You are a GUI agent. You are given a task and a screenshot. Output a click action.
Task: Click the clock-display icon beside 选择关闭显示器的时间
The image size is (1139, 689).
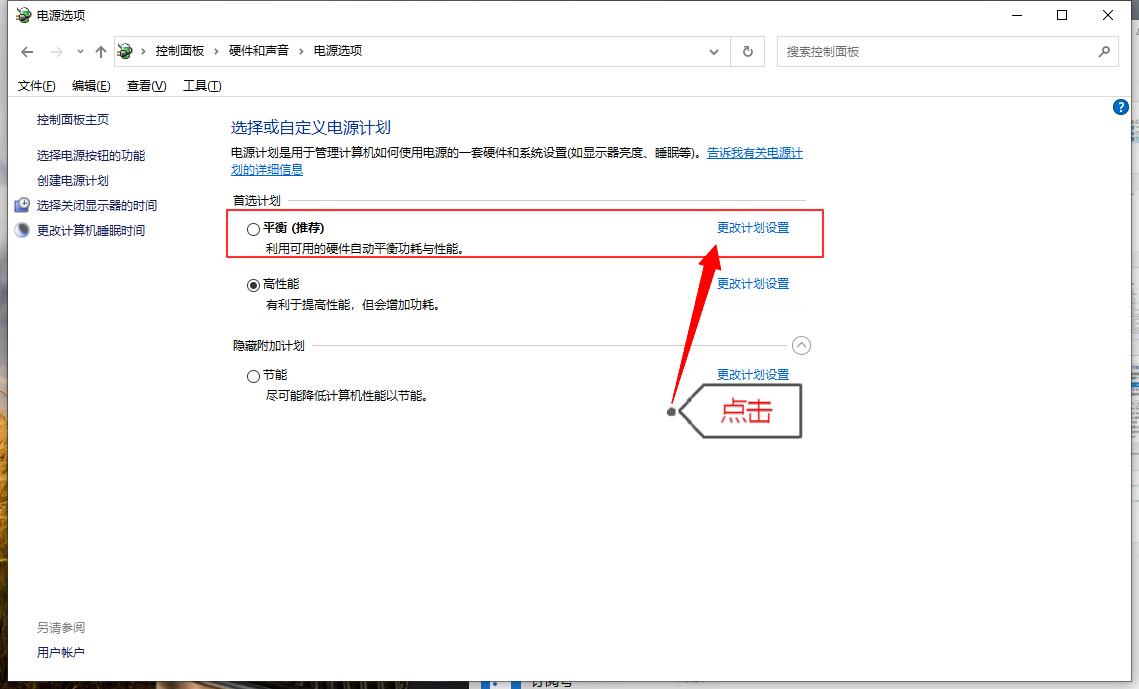pyautogui.click(x=23, y=205)
